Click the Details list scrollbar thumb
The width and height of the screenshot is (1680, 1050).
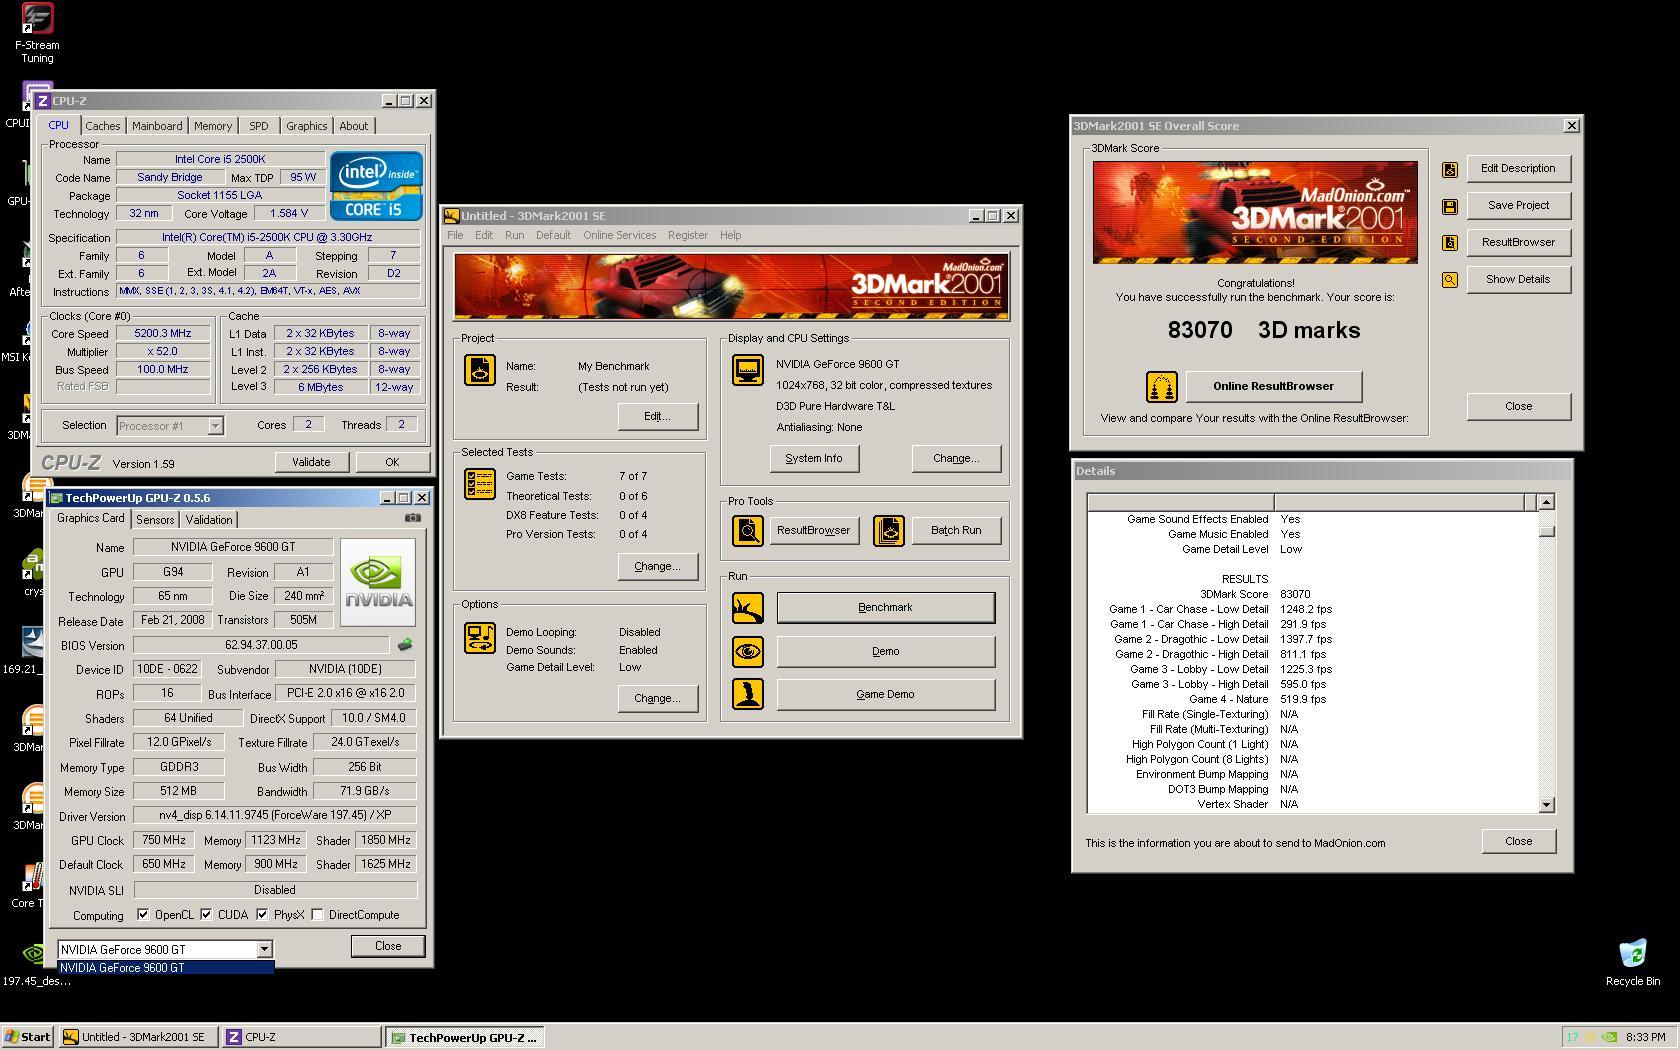tap(1546, 531)
